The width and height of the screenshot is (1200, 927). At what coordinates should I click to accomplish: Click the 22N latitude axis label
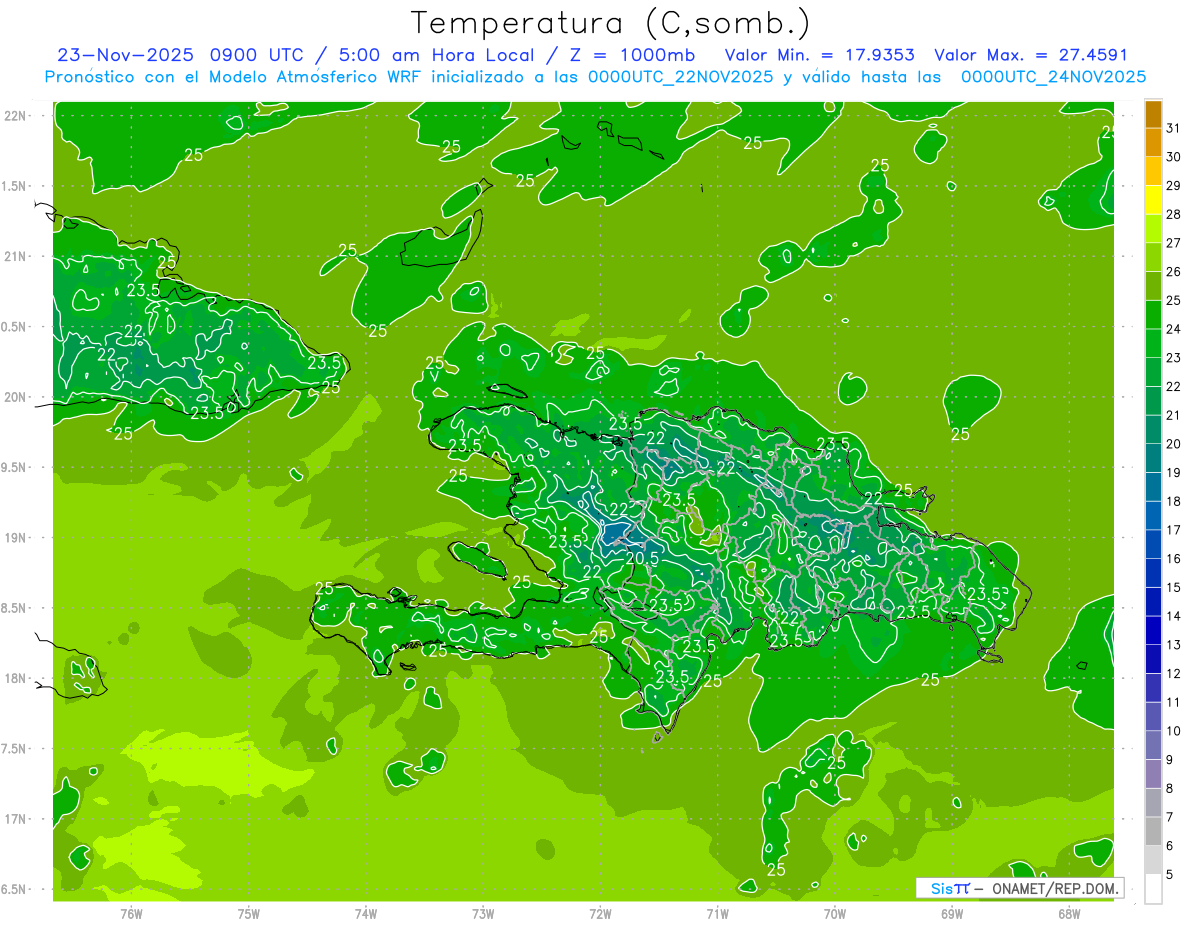pyautogui.click(x=14, y=116)
